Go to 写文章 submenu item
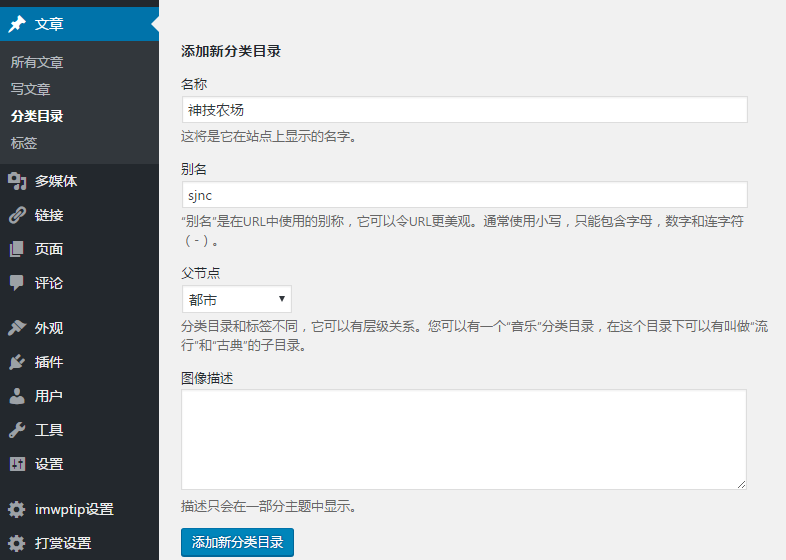Image resolution: width=786 pixels, height=560 pixels. [31, 89]
